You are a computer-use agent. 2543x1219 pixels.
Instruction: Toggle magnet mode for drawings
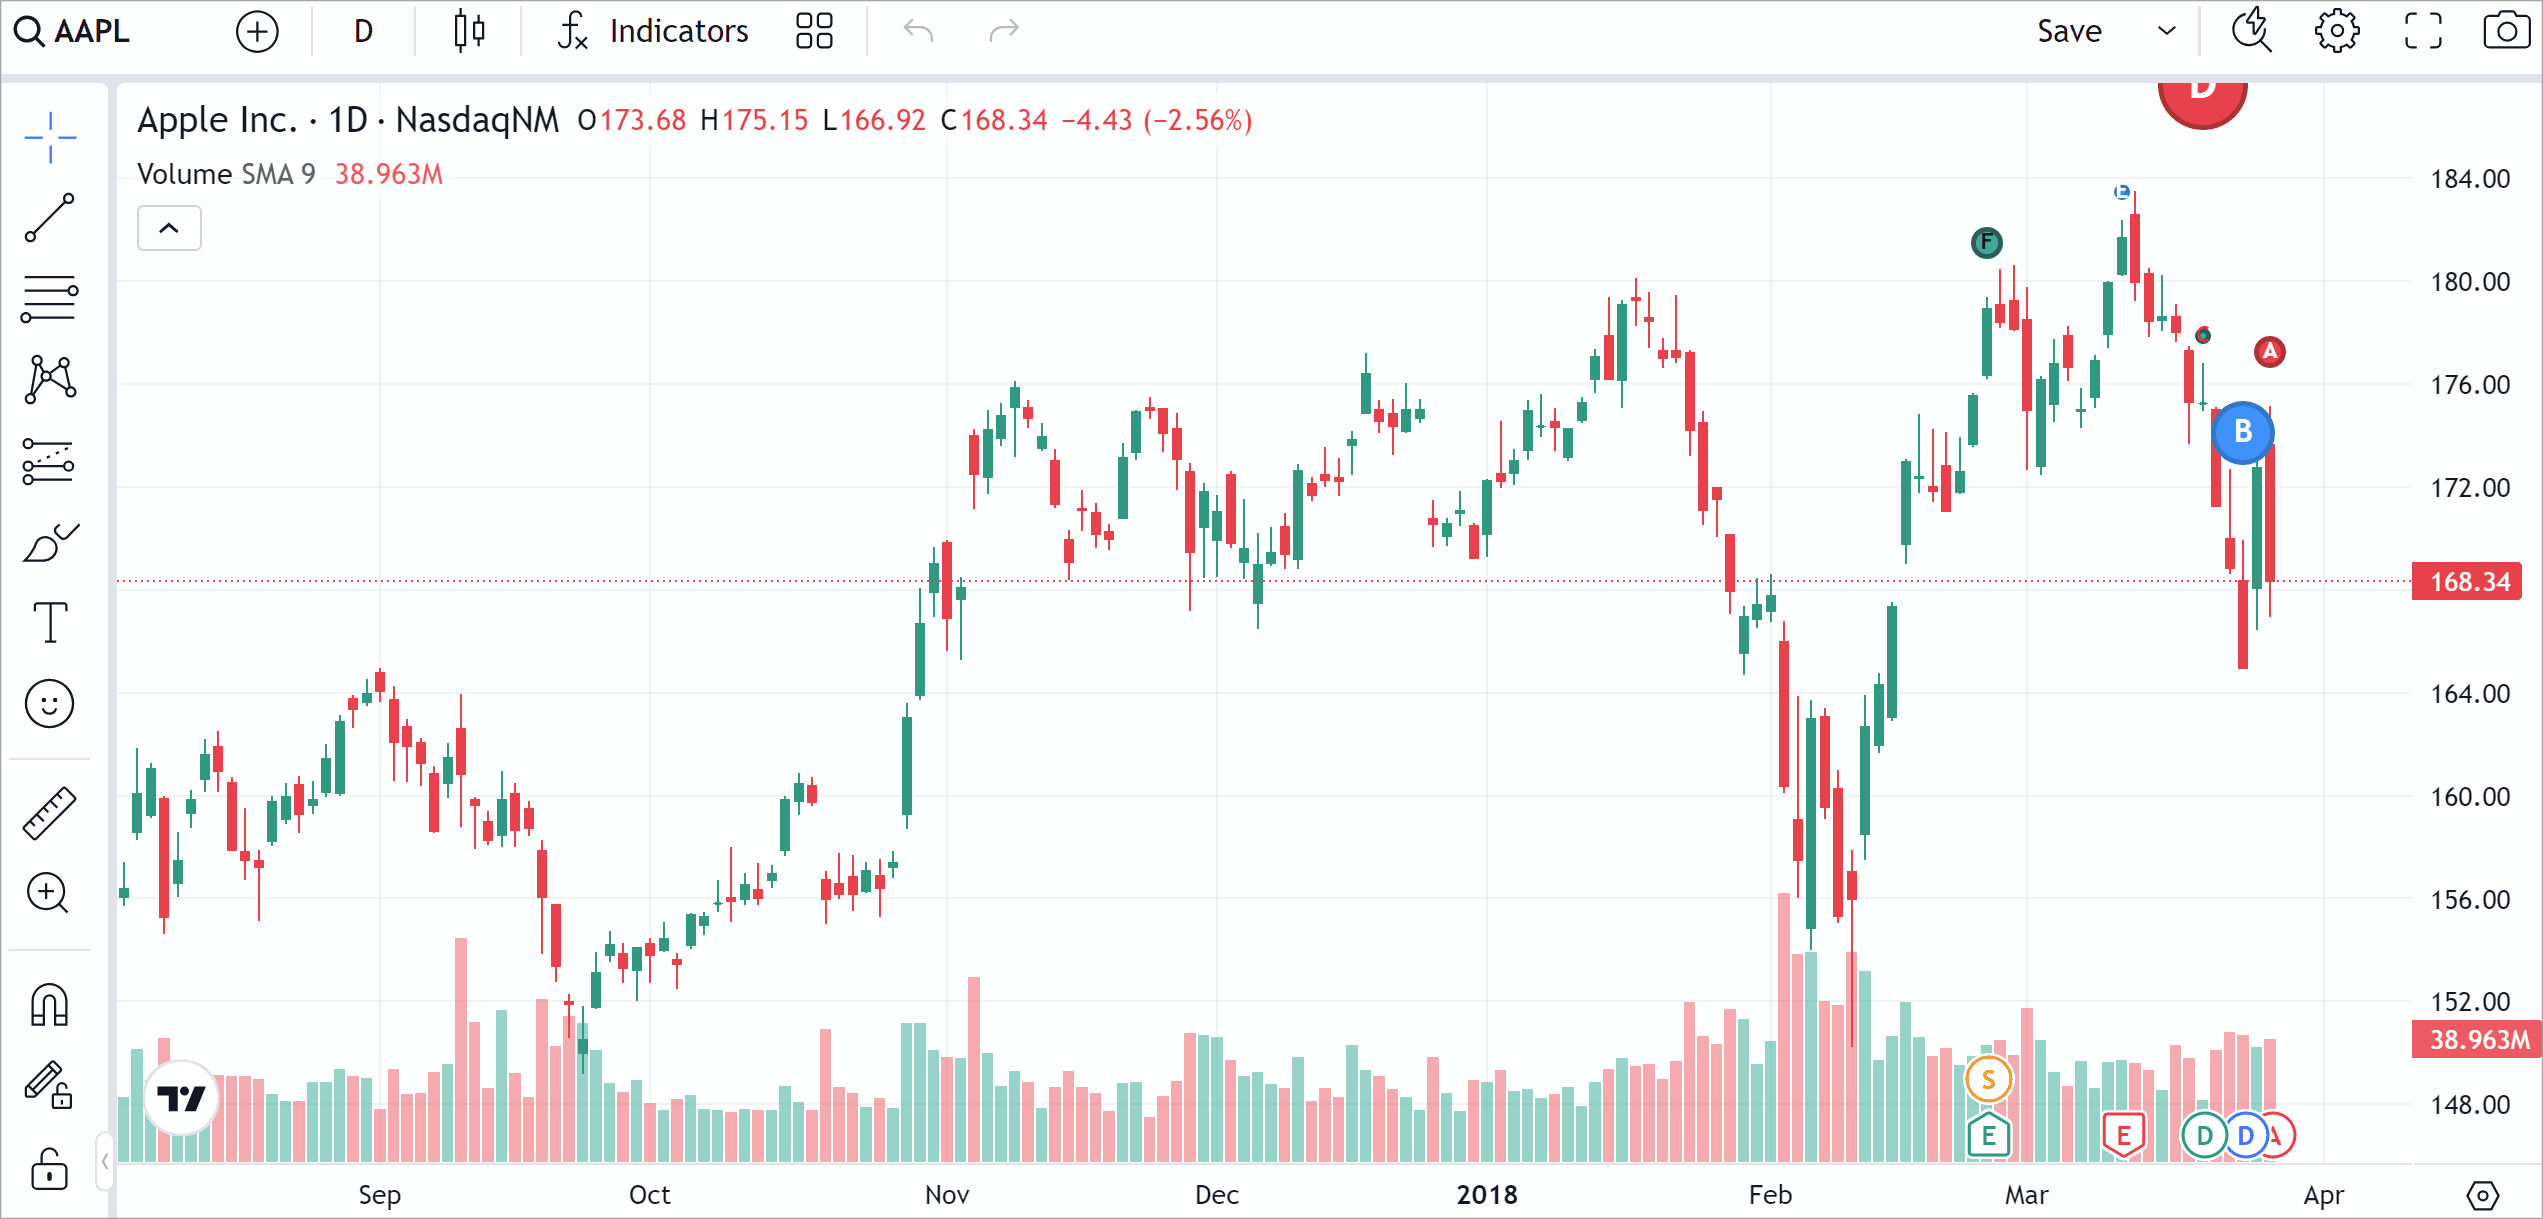click(x=49, y=1004)
